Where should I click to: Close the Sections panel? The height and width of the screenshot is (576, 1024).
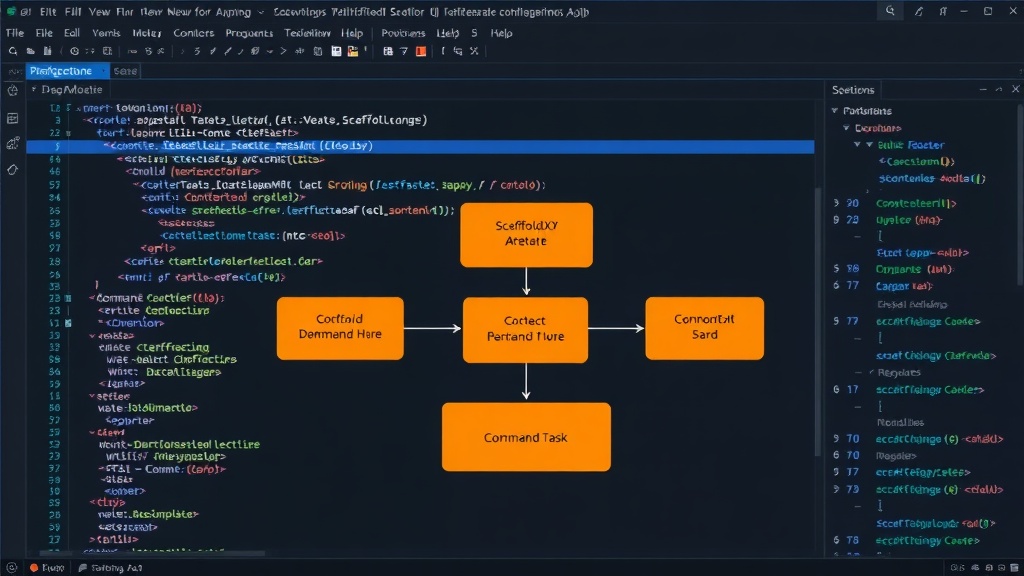pyautogui.click(x=1016, y=89)
